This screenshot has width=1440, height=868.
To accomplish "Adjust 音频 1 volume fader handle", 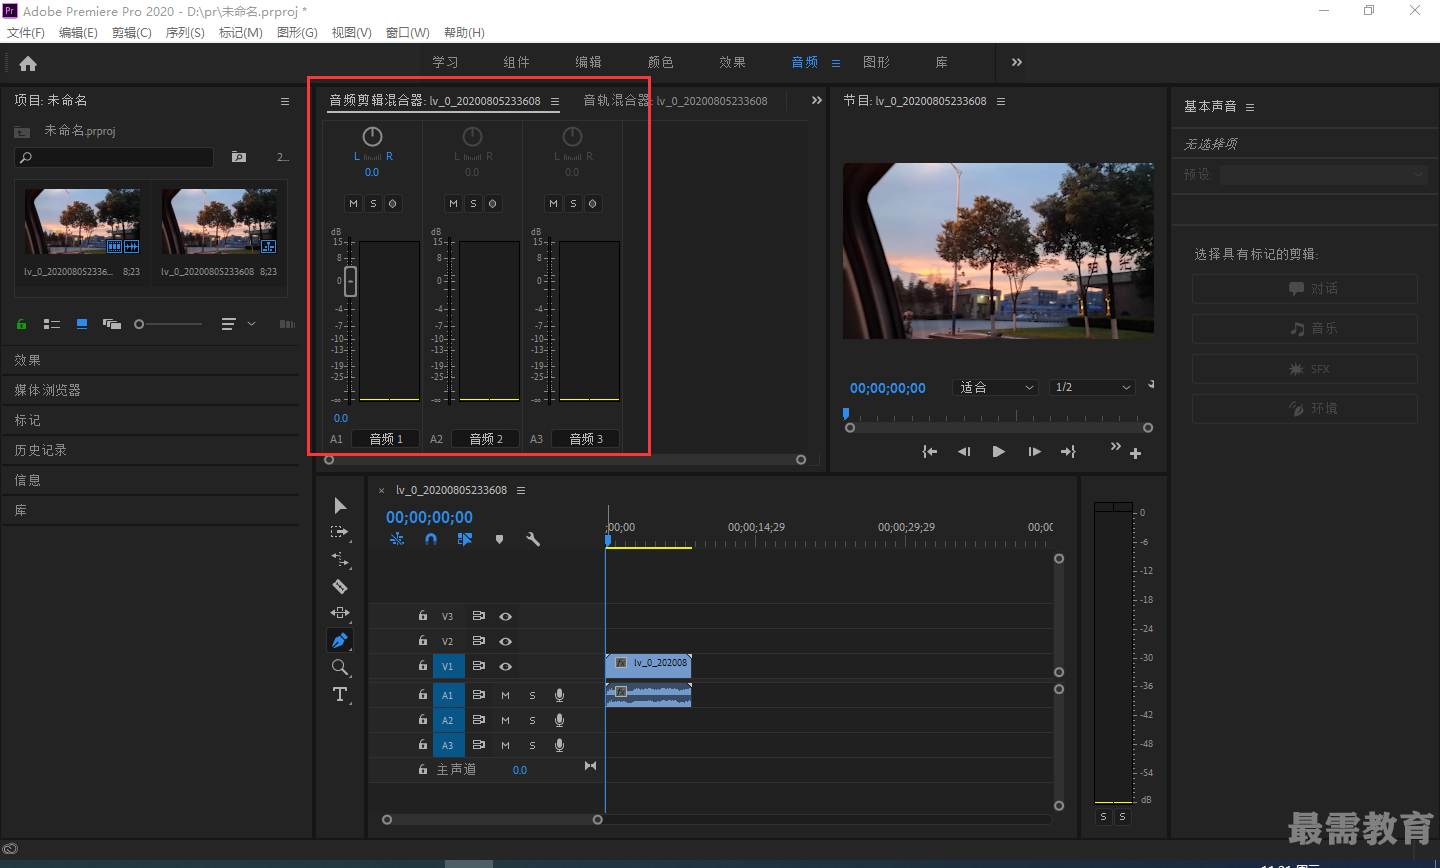I will [x=350, y=281].
